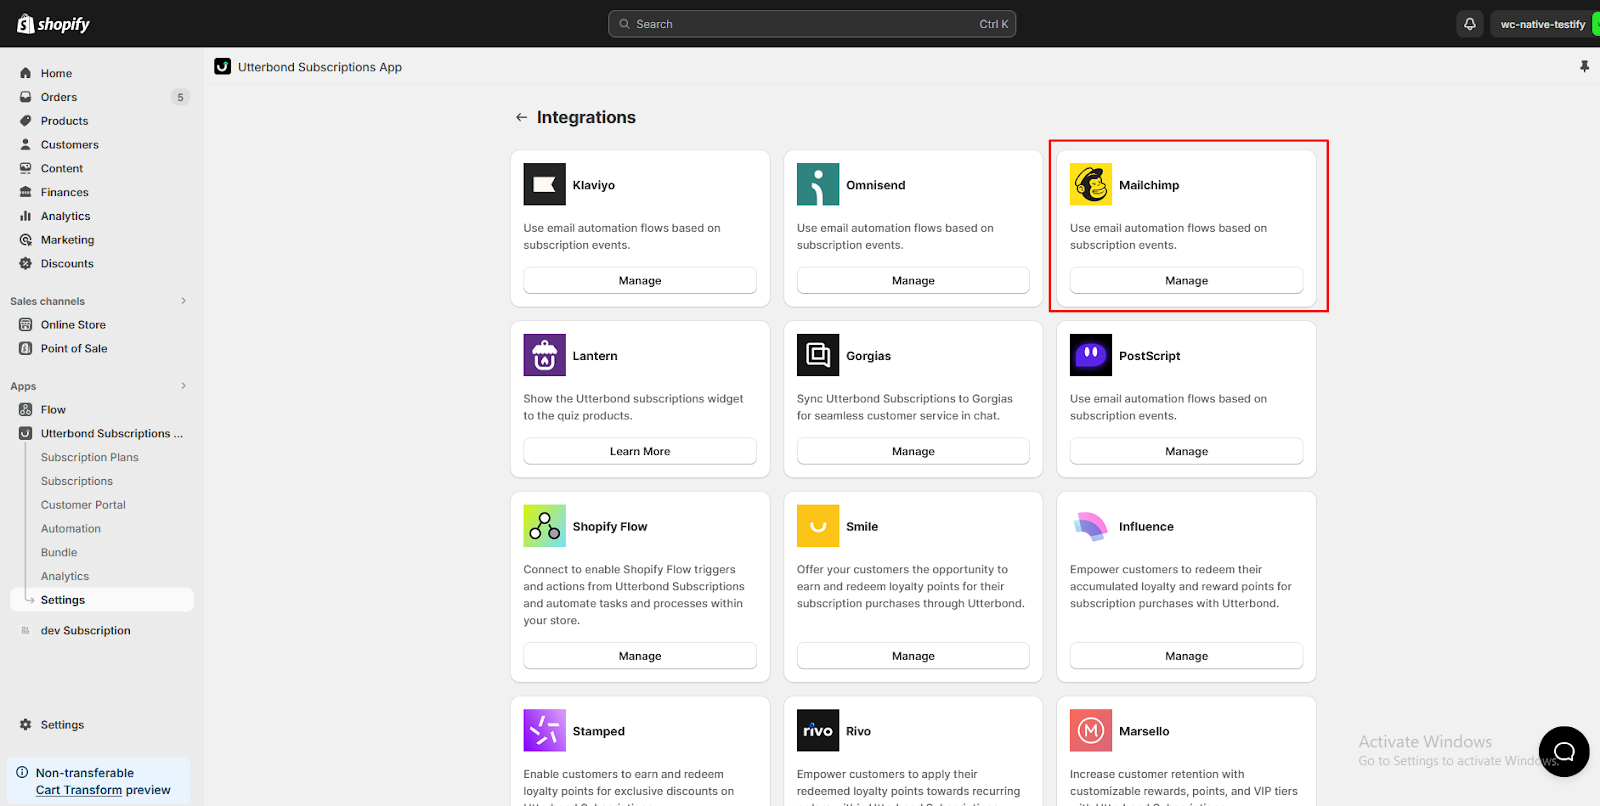Click the Marketing target icon
Viewport: 1600px width, 806px height.
[26, 240]
